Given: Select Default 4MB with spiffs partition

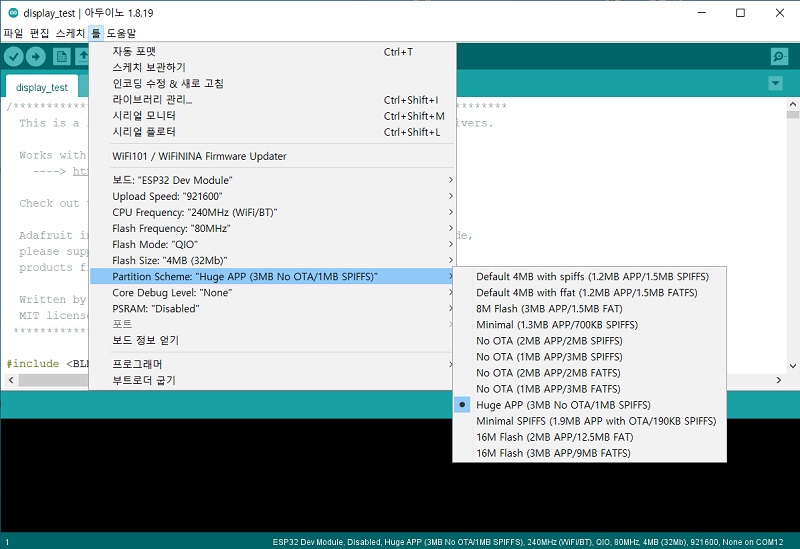Looking at the screenshot, I should point(589,277).
